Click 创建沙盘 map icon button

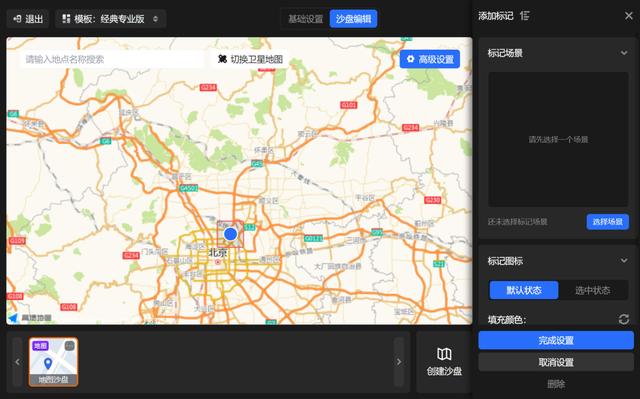click(444, 361)
